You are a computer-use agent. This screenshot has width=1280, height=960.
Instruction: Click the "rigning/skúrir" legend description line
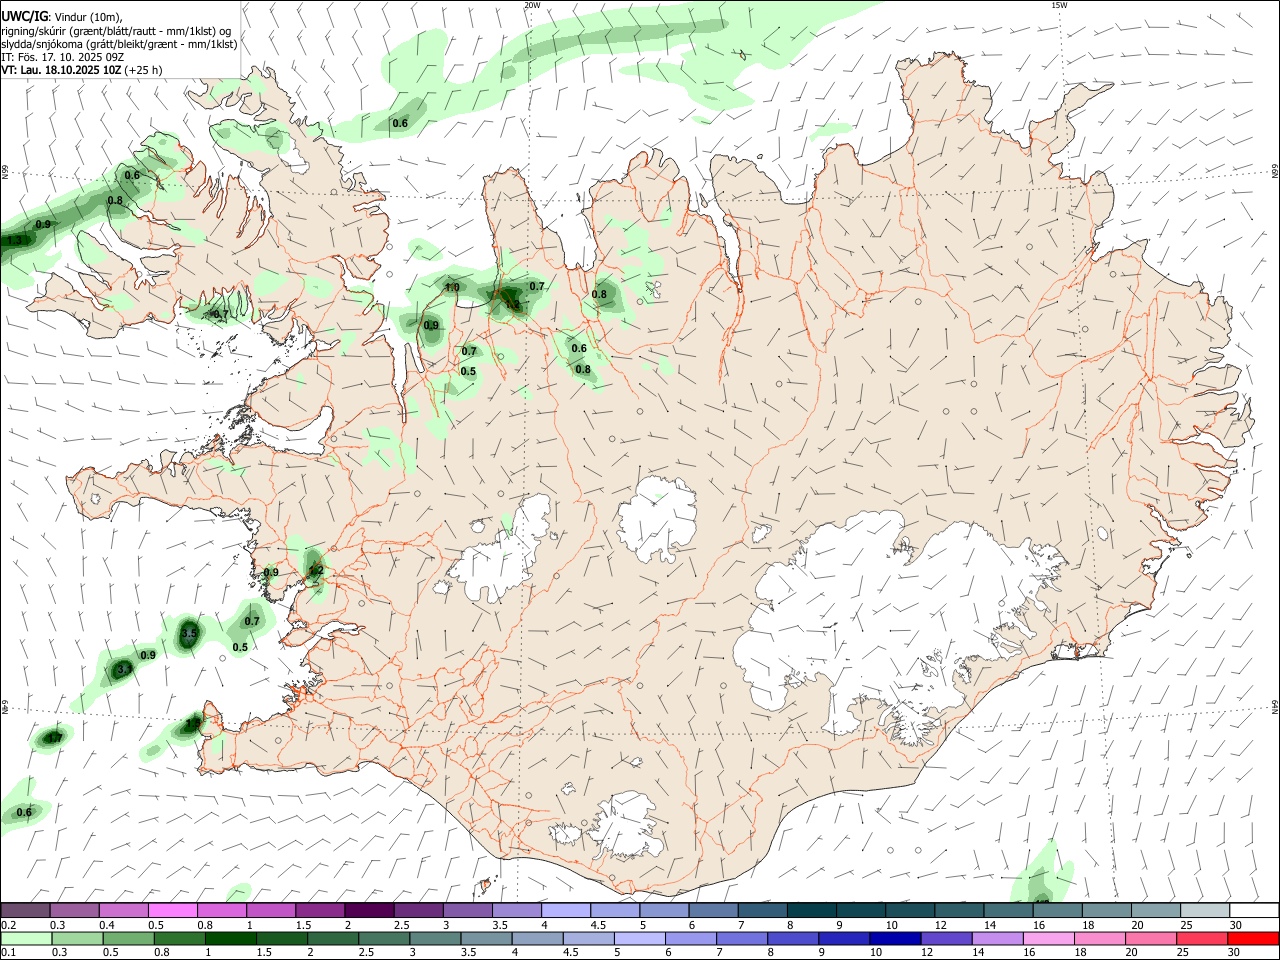[x=116, y=31]
